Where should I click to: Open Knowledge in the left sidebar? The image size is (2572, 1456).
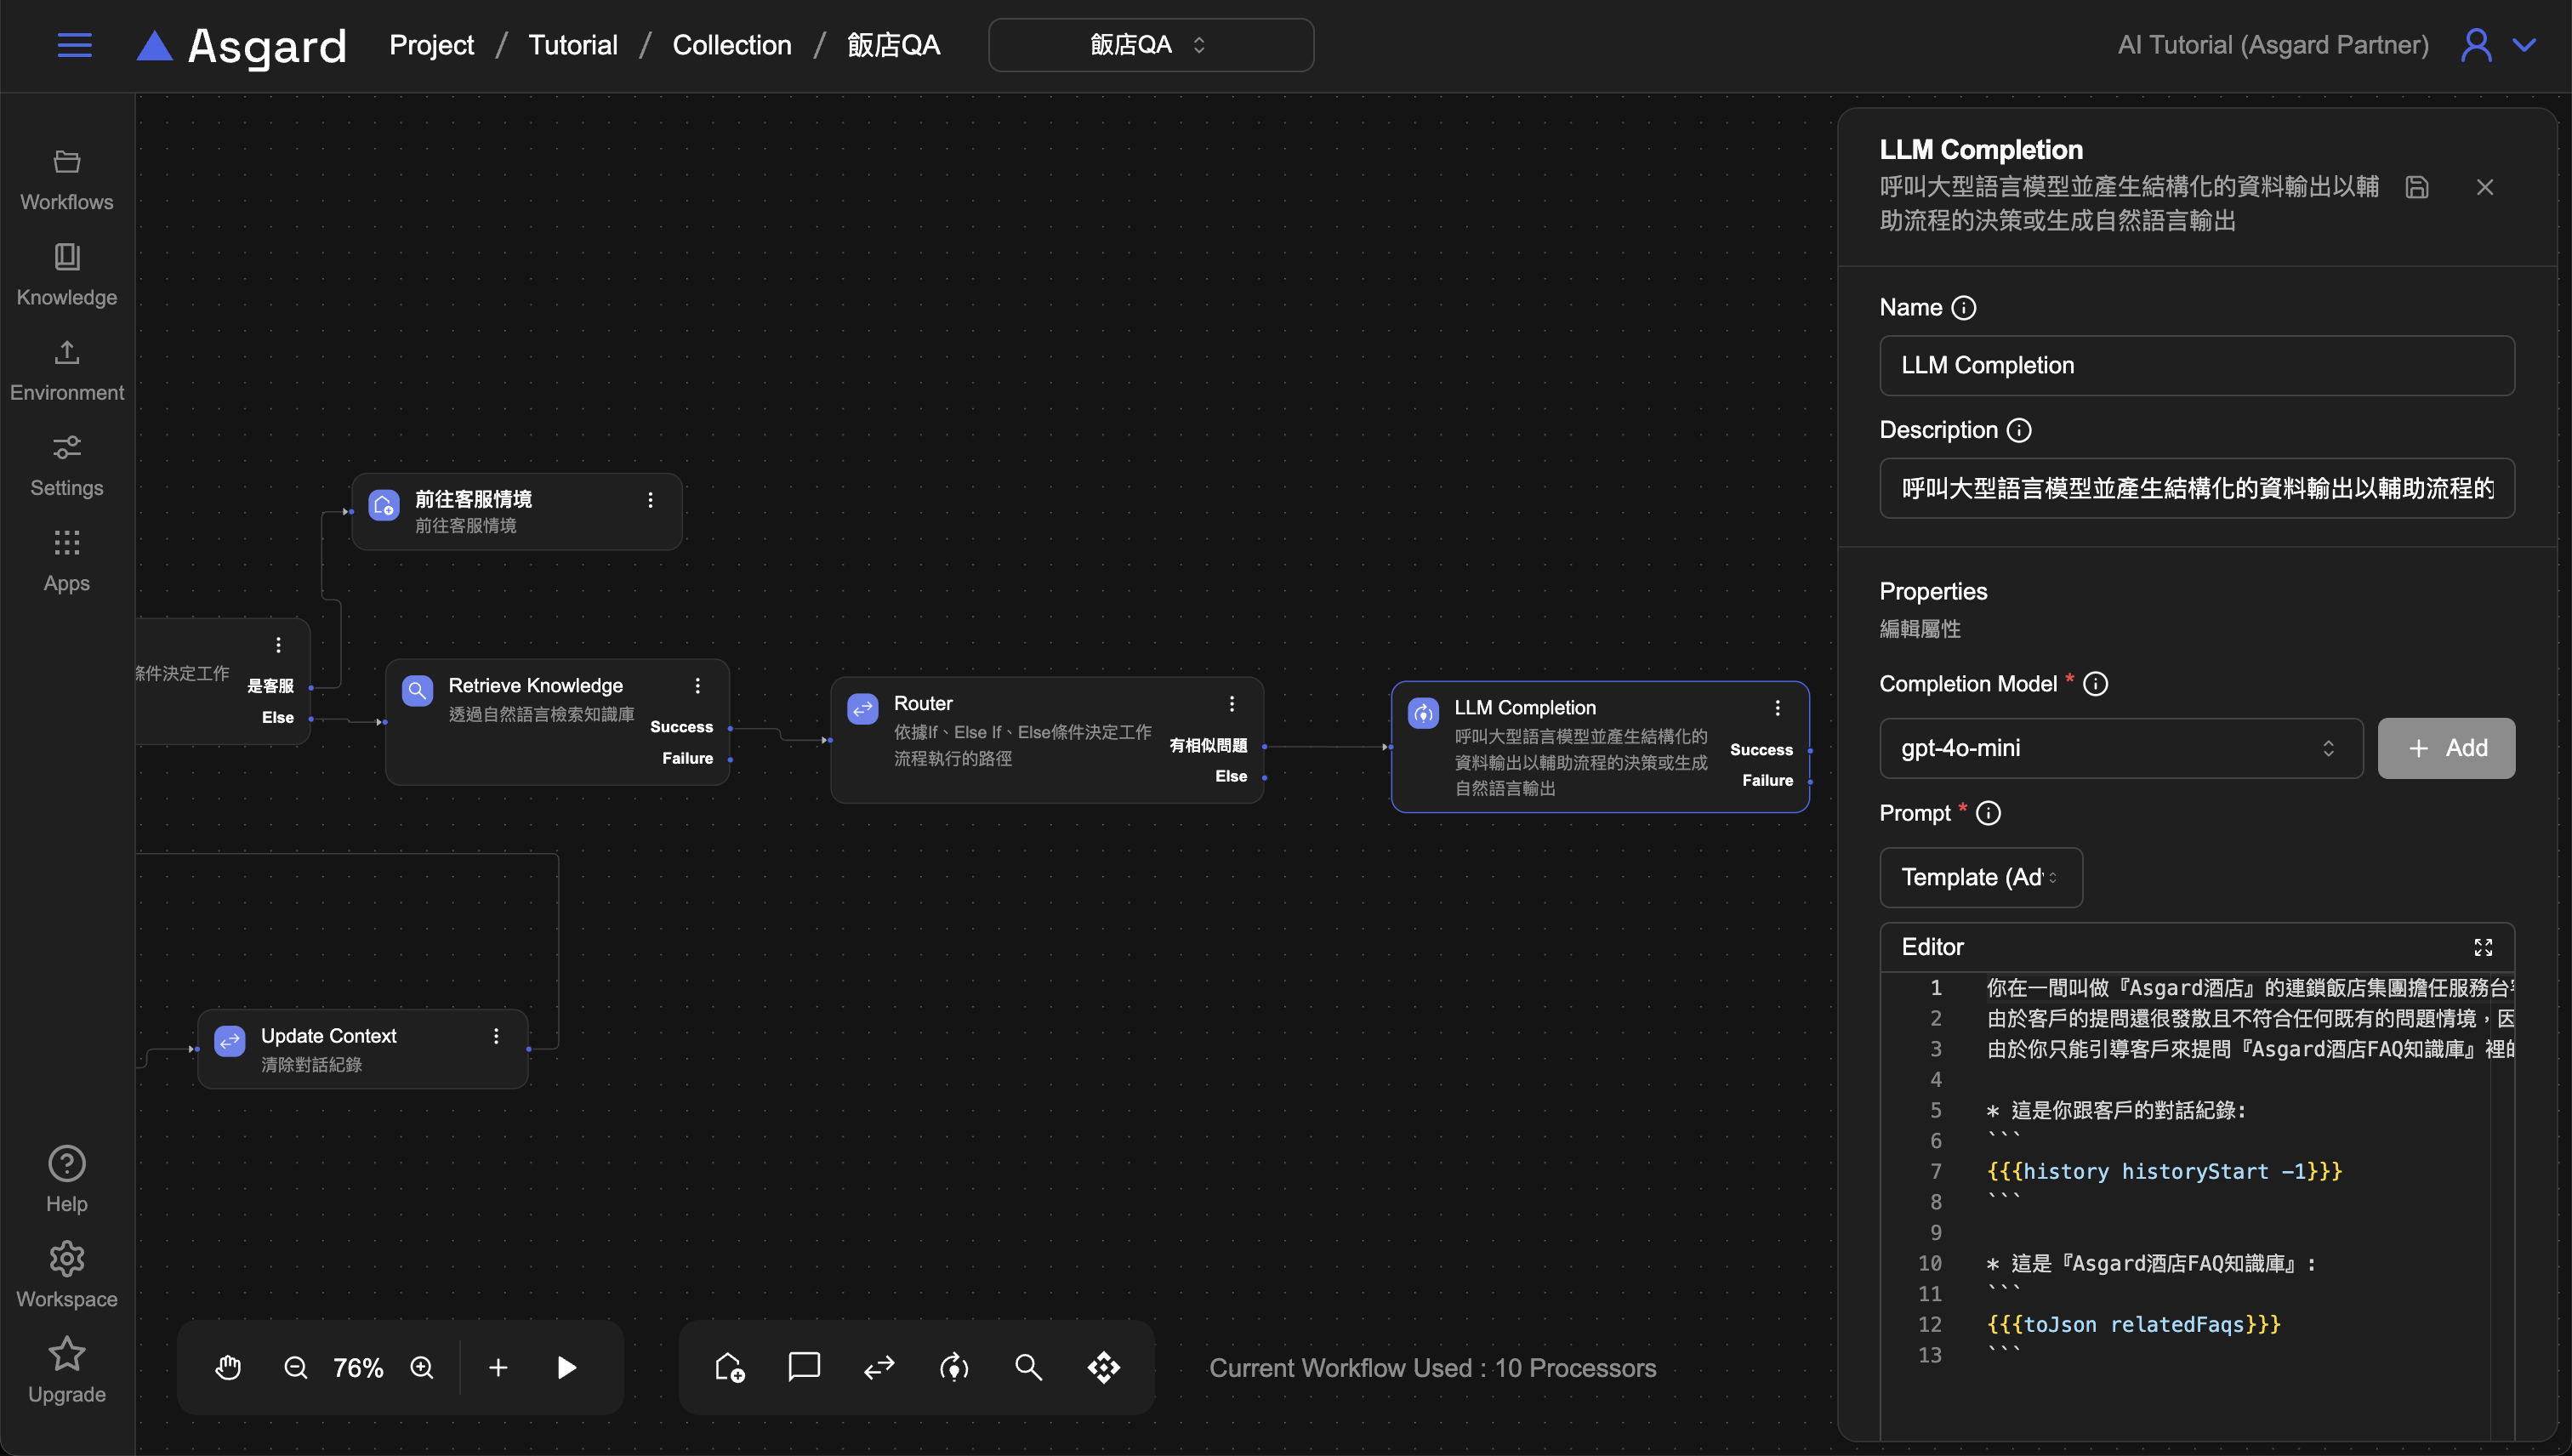tap(67, 273)
